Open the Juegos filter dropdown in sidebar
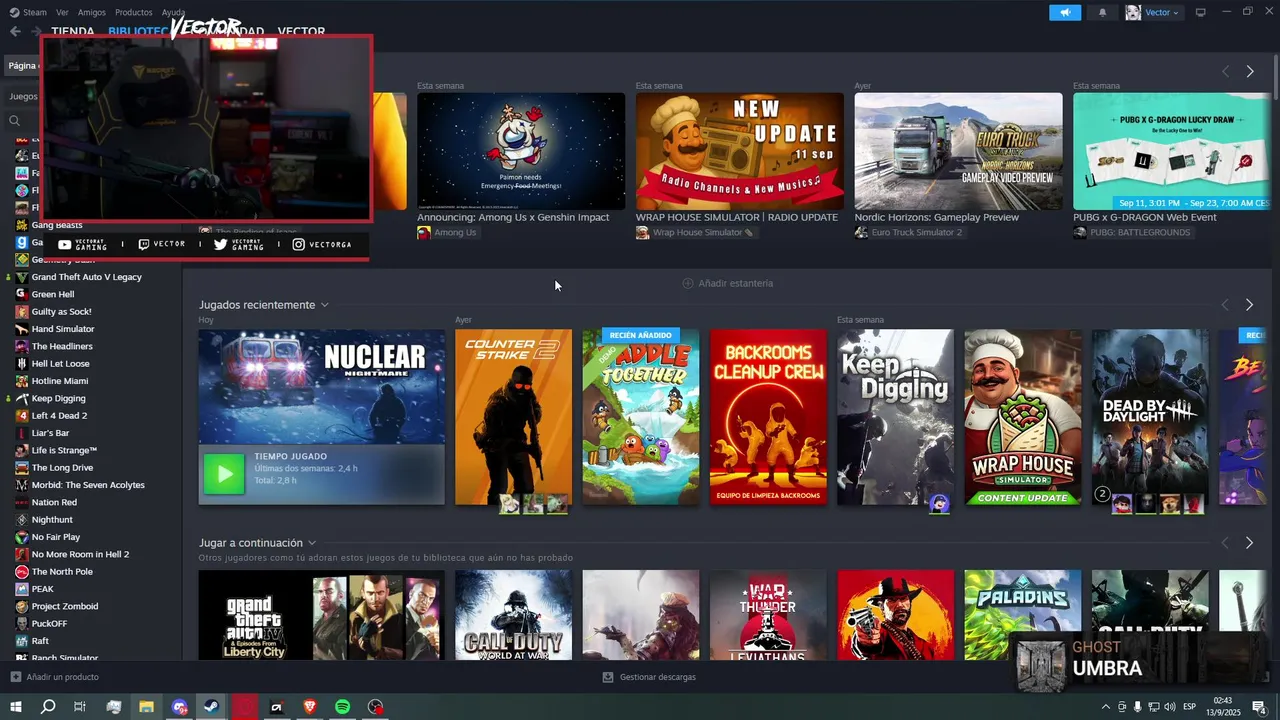The image size is (1280, 720). click(24, 97)
